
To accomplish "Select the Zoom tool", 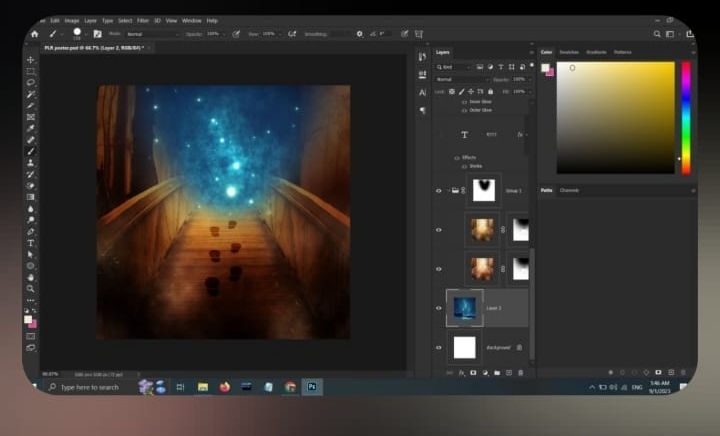I will (x=31, y=288).
